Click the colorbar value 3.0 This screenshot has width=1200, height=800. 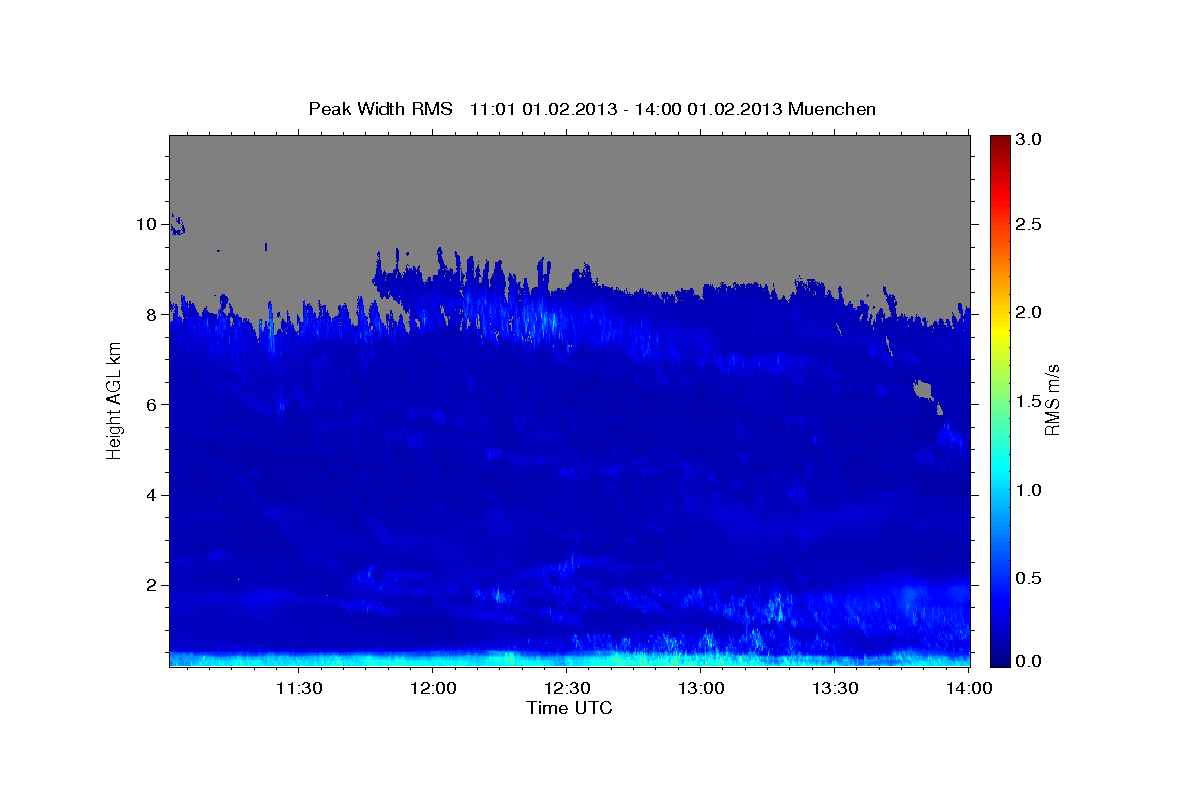(1029, 140)
